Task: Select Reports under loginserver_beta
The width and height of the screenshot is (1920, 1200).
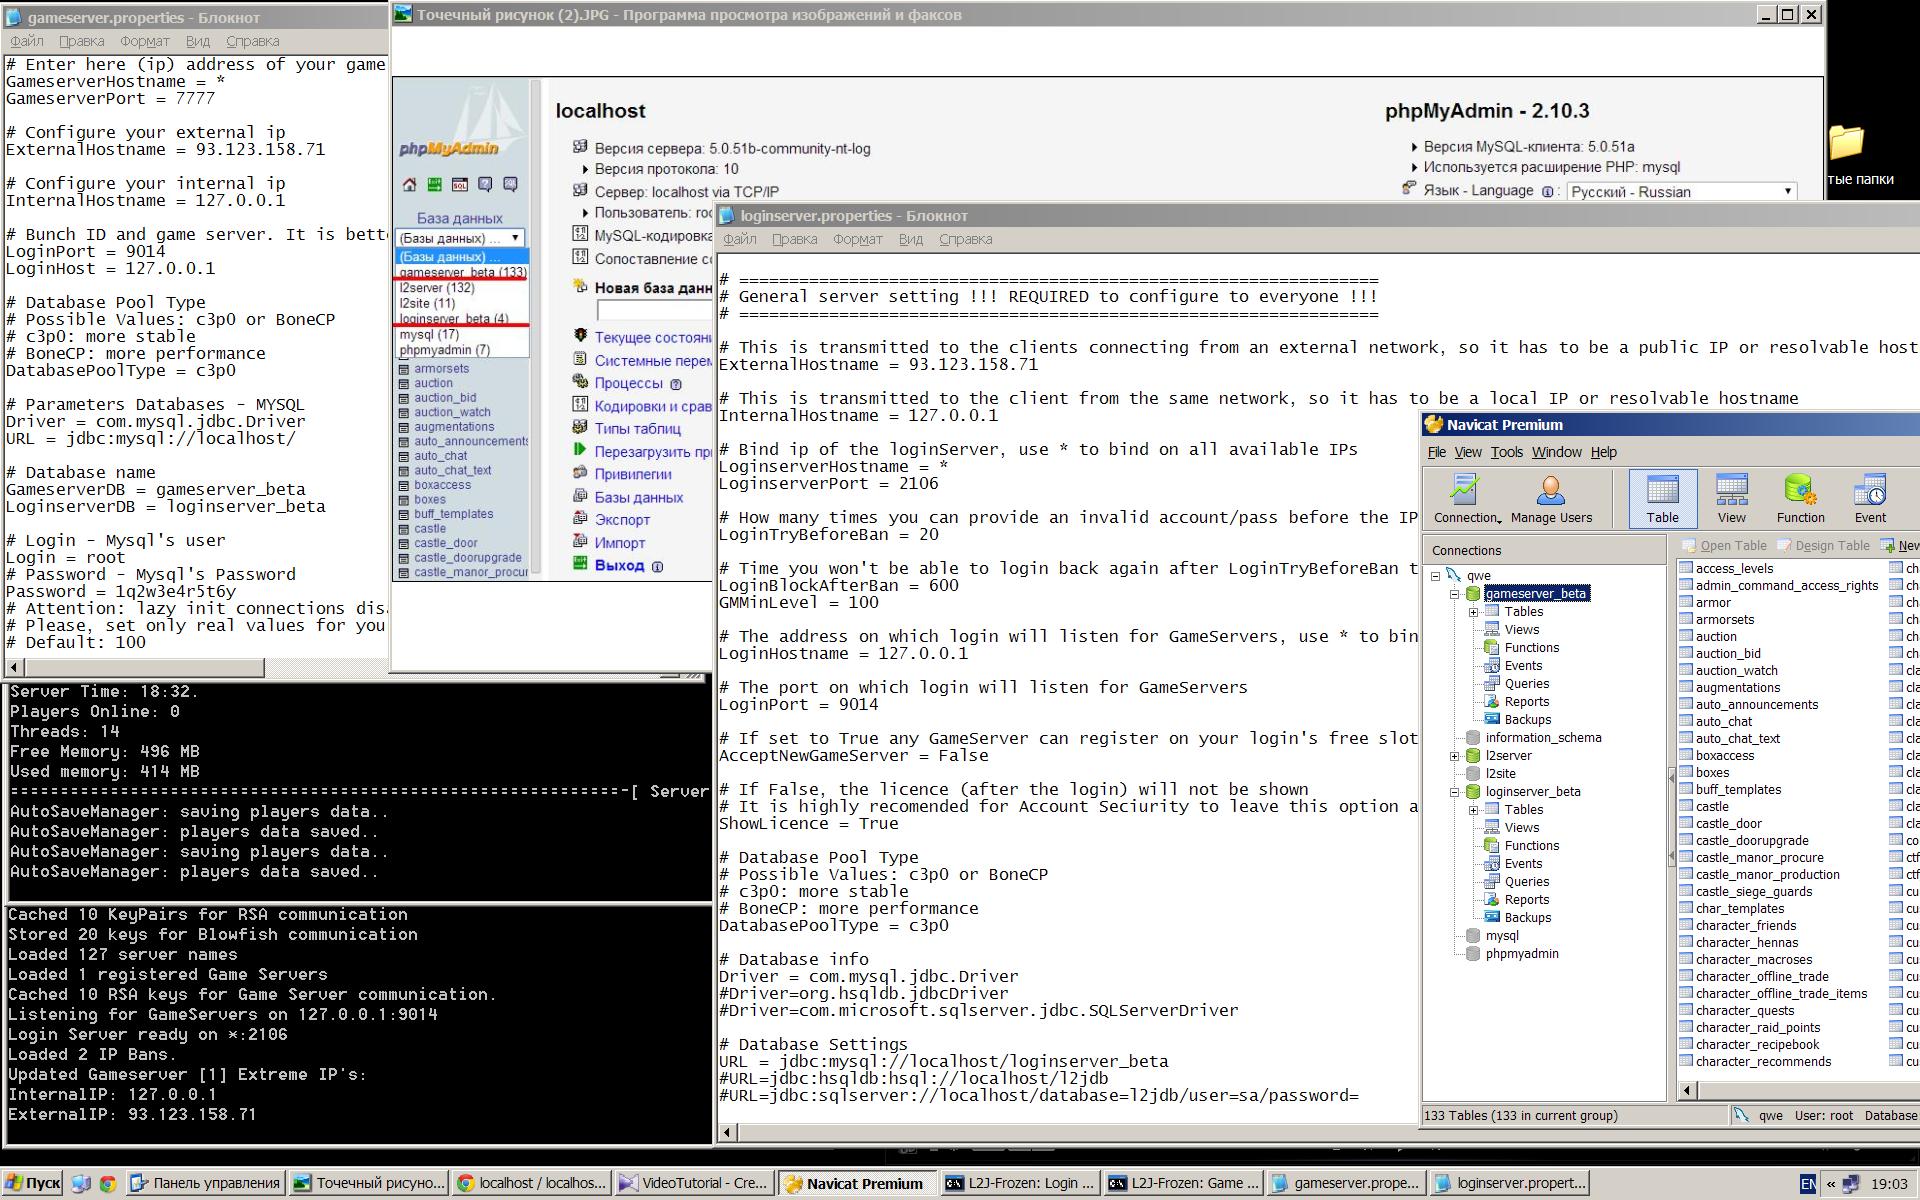Action: (x=1526, y=900)
